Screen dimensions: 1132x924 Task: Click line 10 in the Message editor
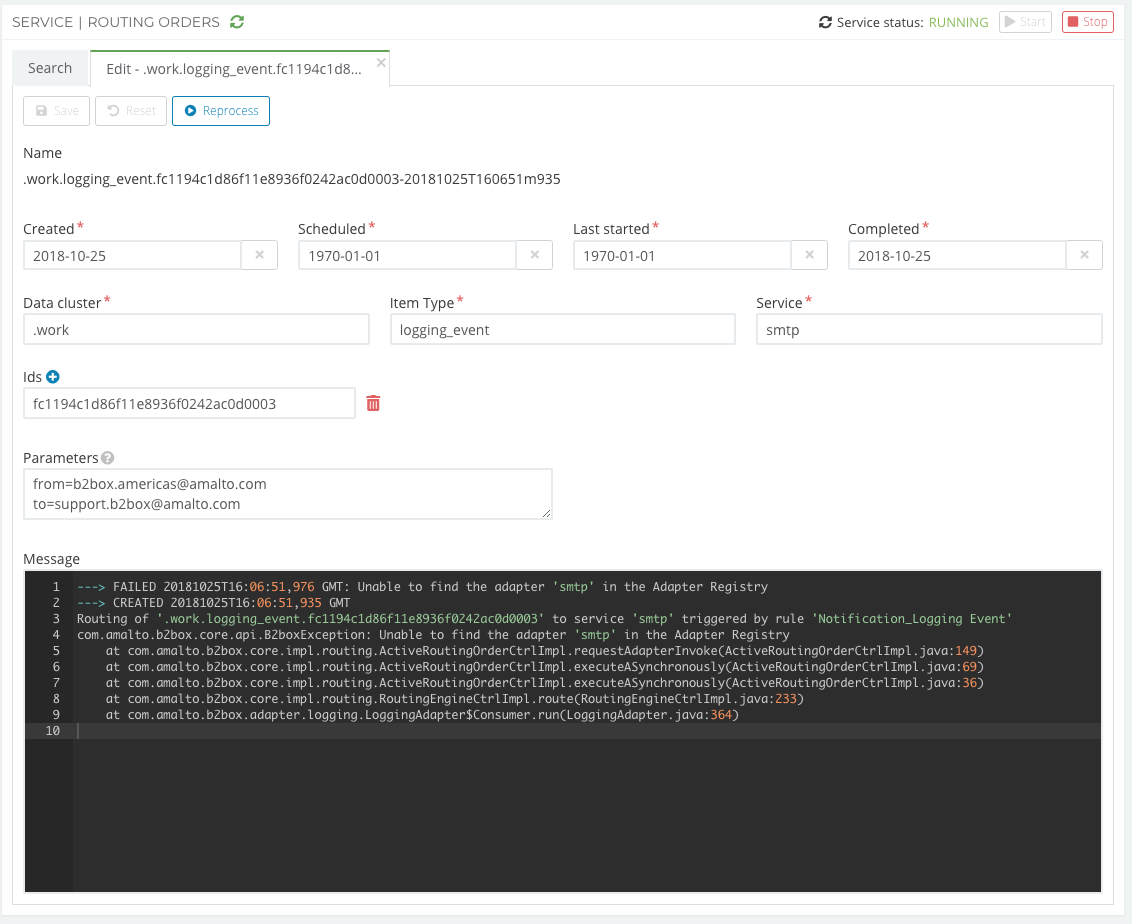pos(500,731)
